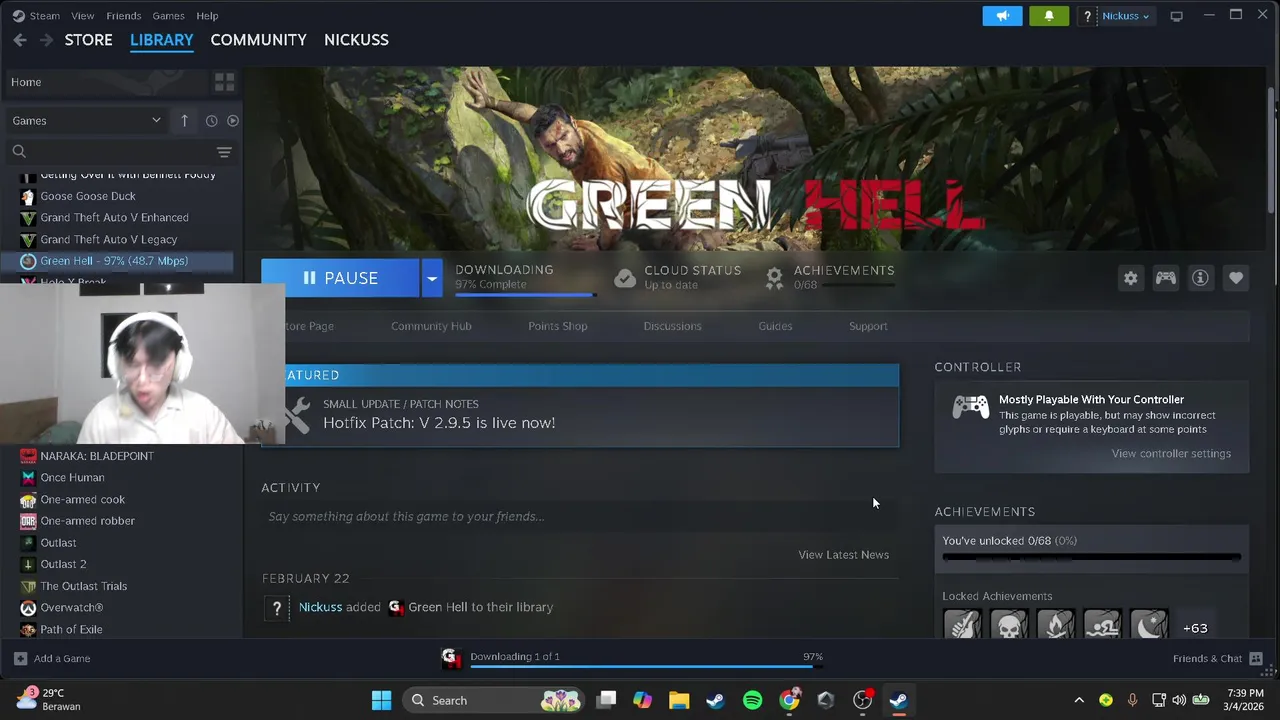Image resolution: width=1280 pixels, height=720 pixels.
Task: Open Green Hell manage settings gear
Action: tap(1130, 279)
